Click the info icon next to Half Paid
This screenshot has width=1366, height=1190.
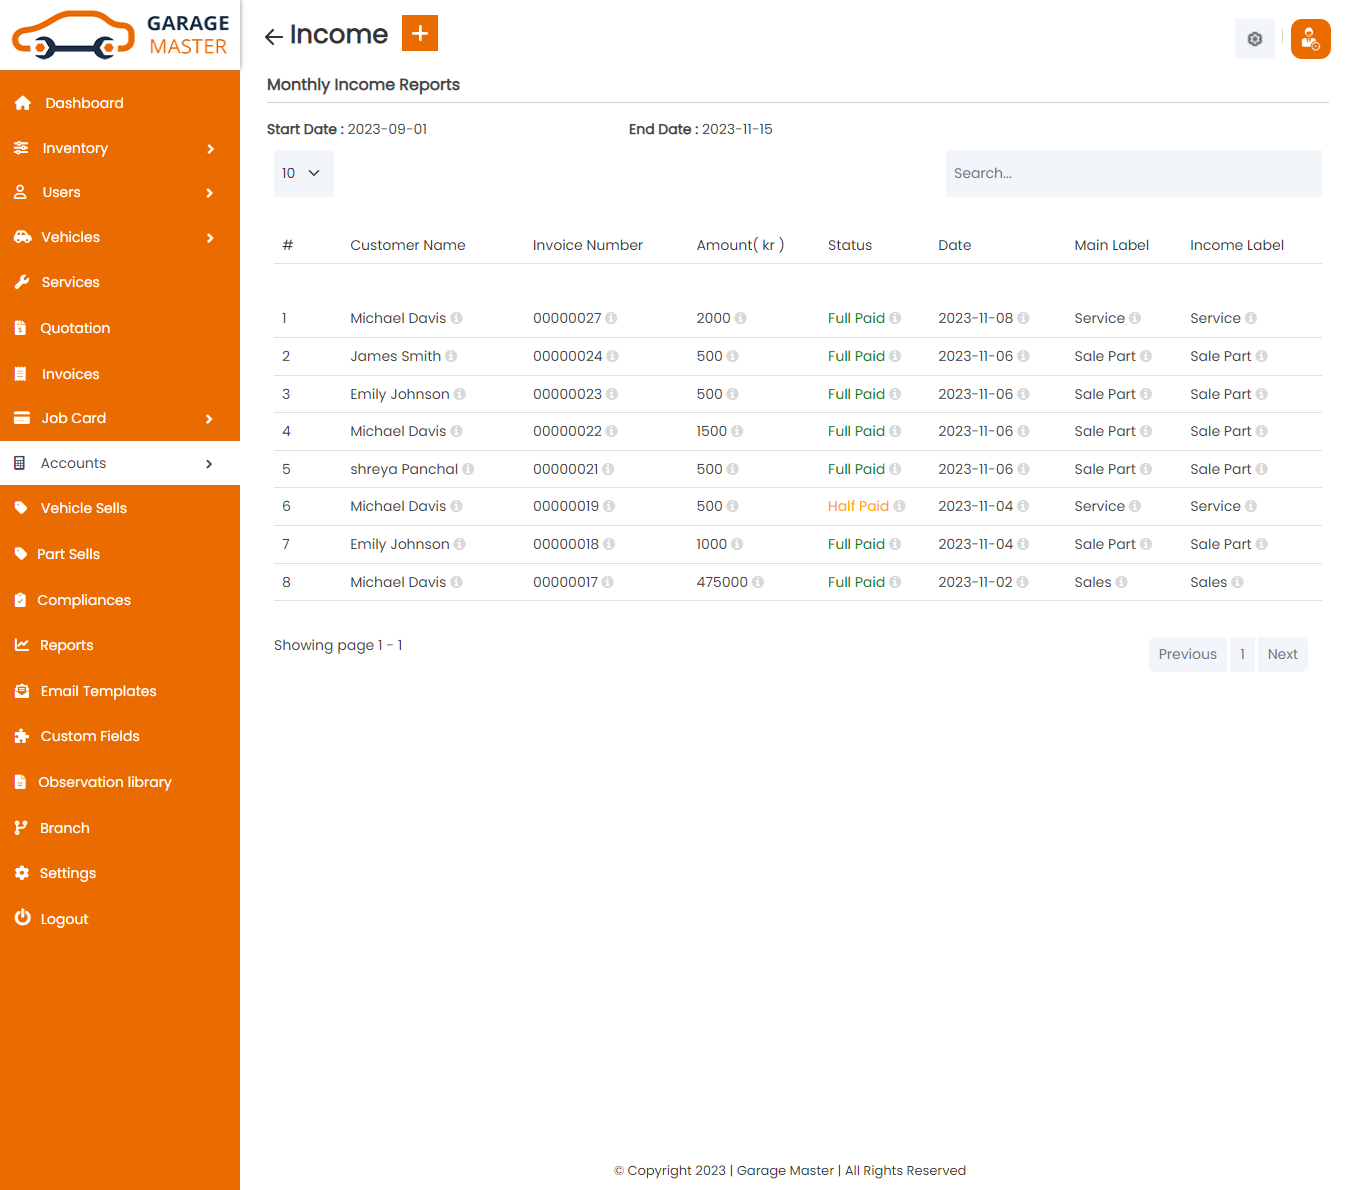click(x=899, y=506)
